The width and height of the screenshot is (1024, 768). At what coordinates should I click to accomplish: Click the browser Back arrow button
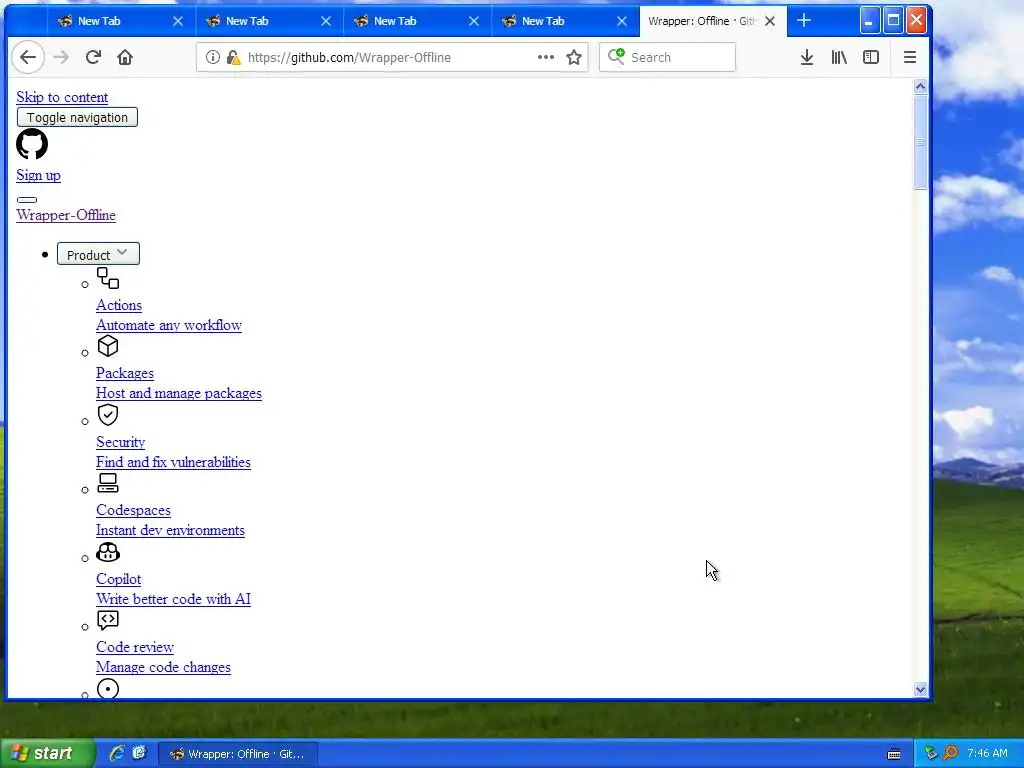tap(28, 57)
